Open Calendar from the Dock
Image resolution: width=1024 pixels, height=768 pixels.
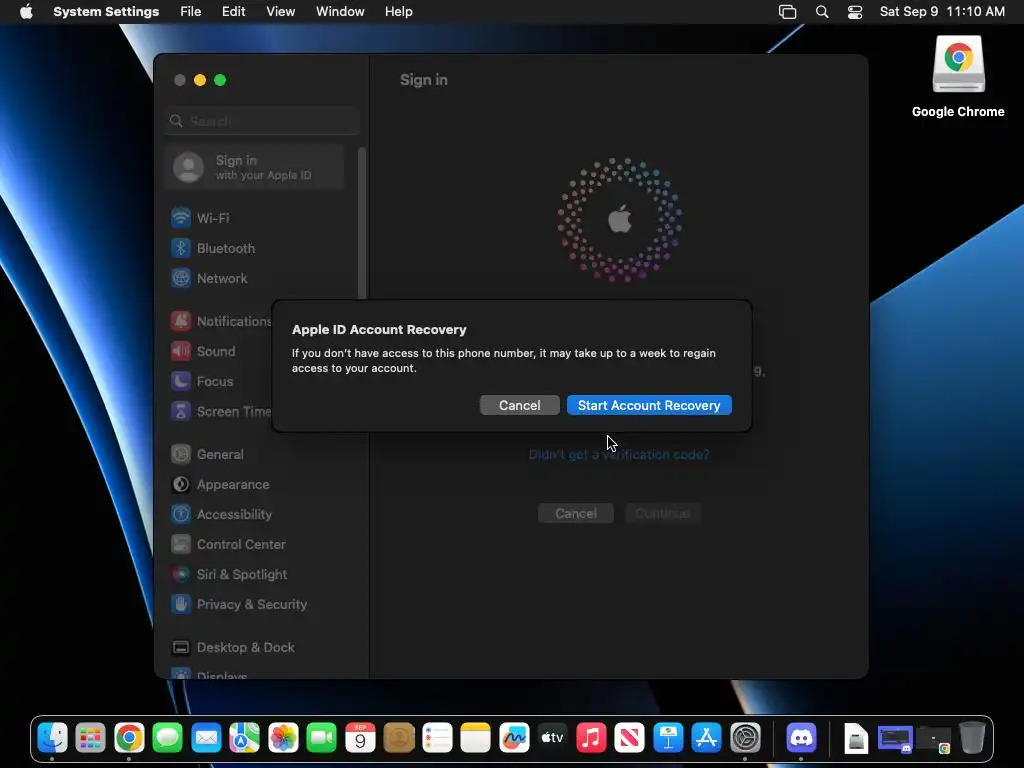click(x=360, y=738)
